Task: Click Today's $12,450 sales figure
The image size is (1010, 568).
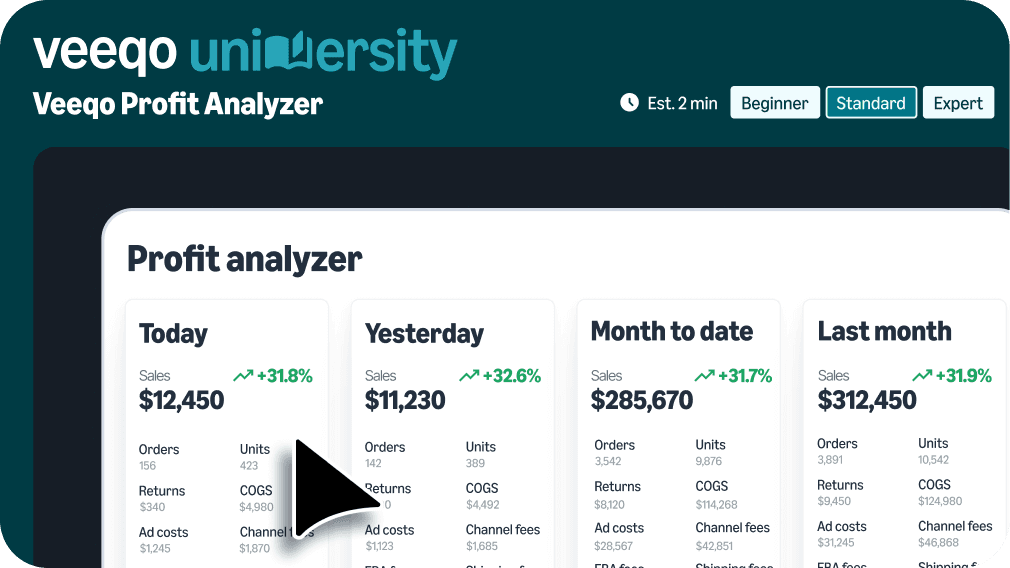Action: click(181, 401)
